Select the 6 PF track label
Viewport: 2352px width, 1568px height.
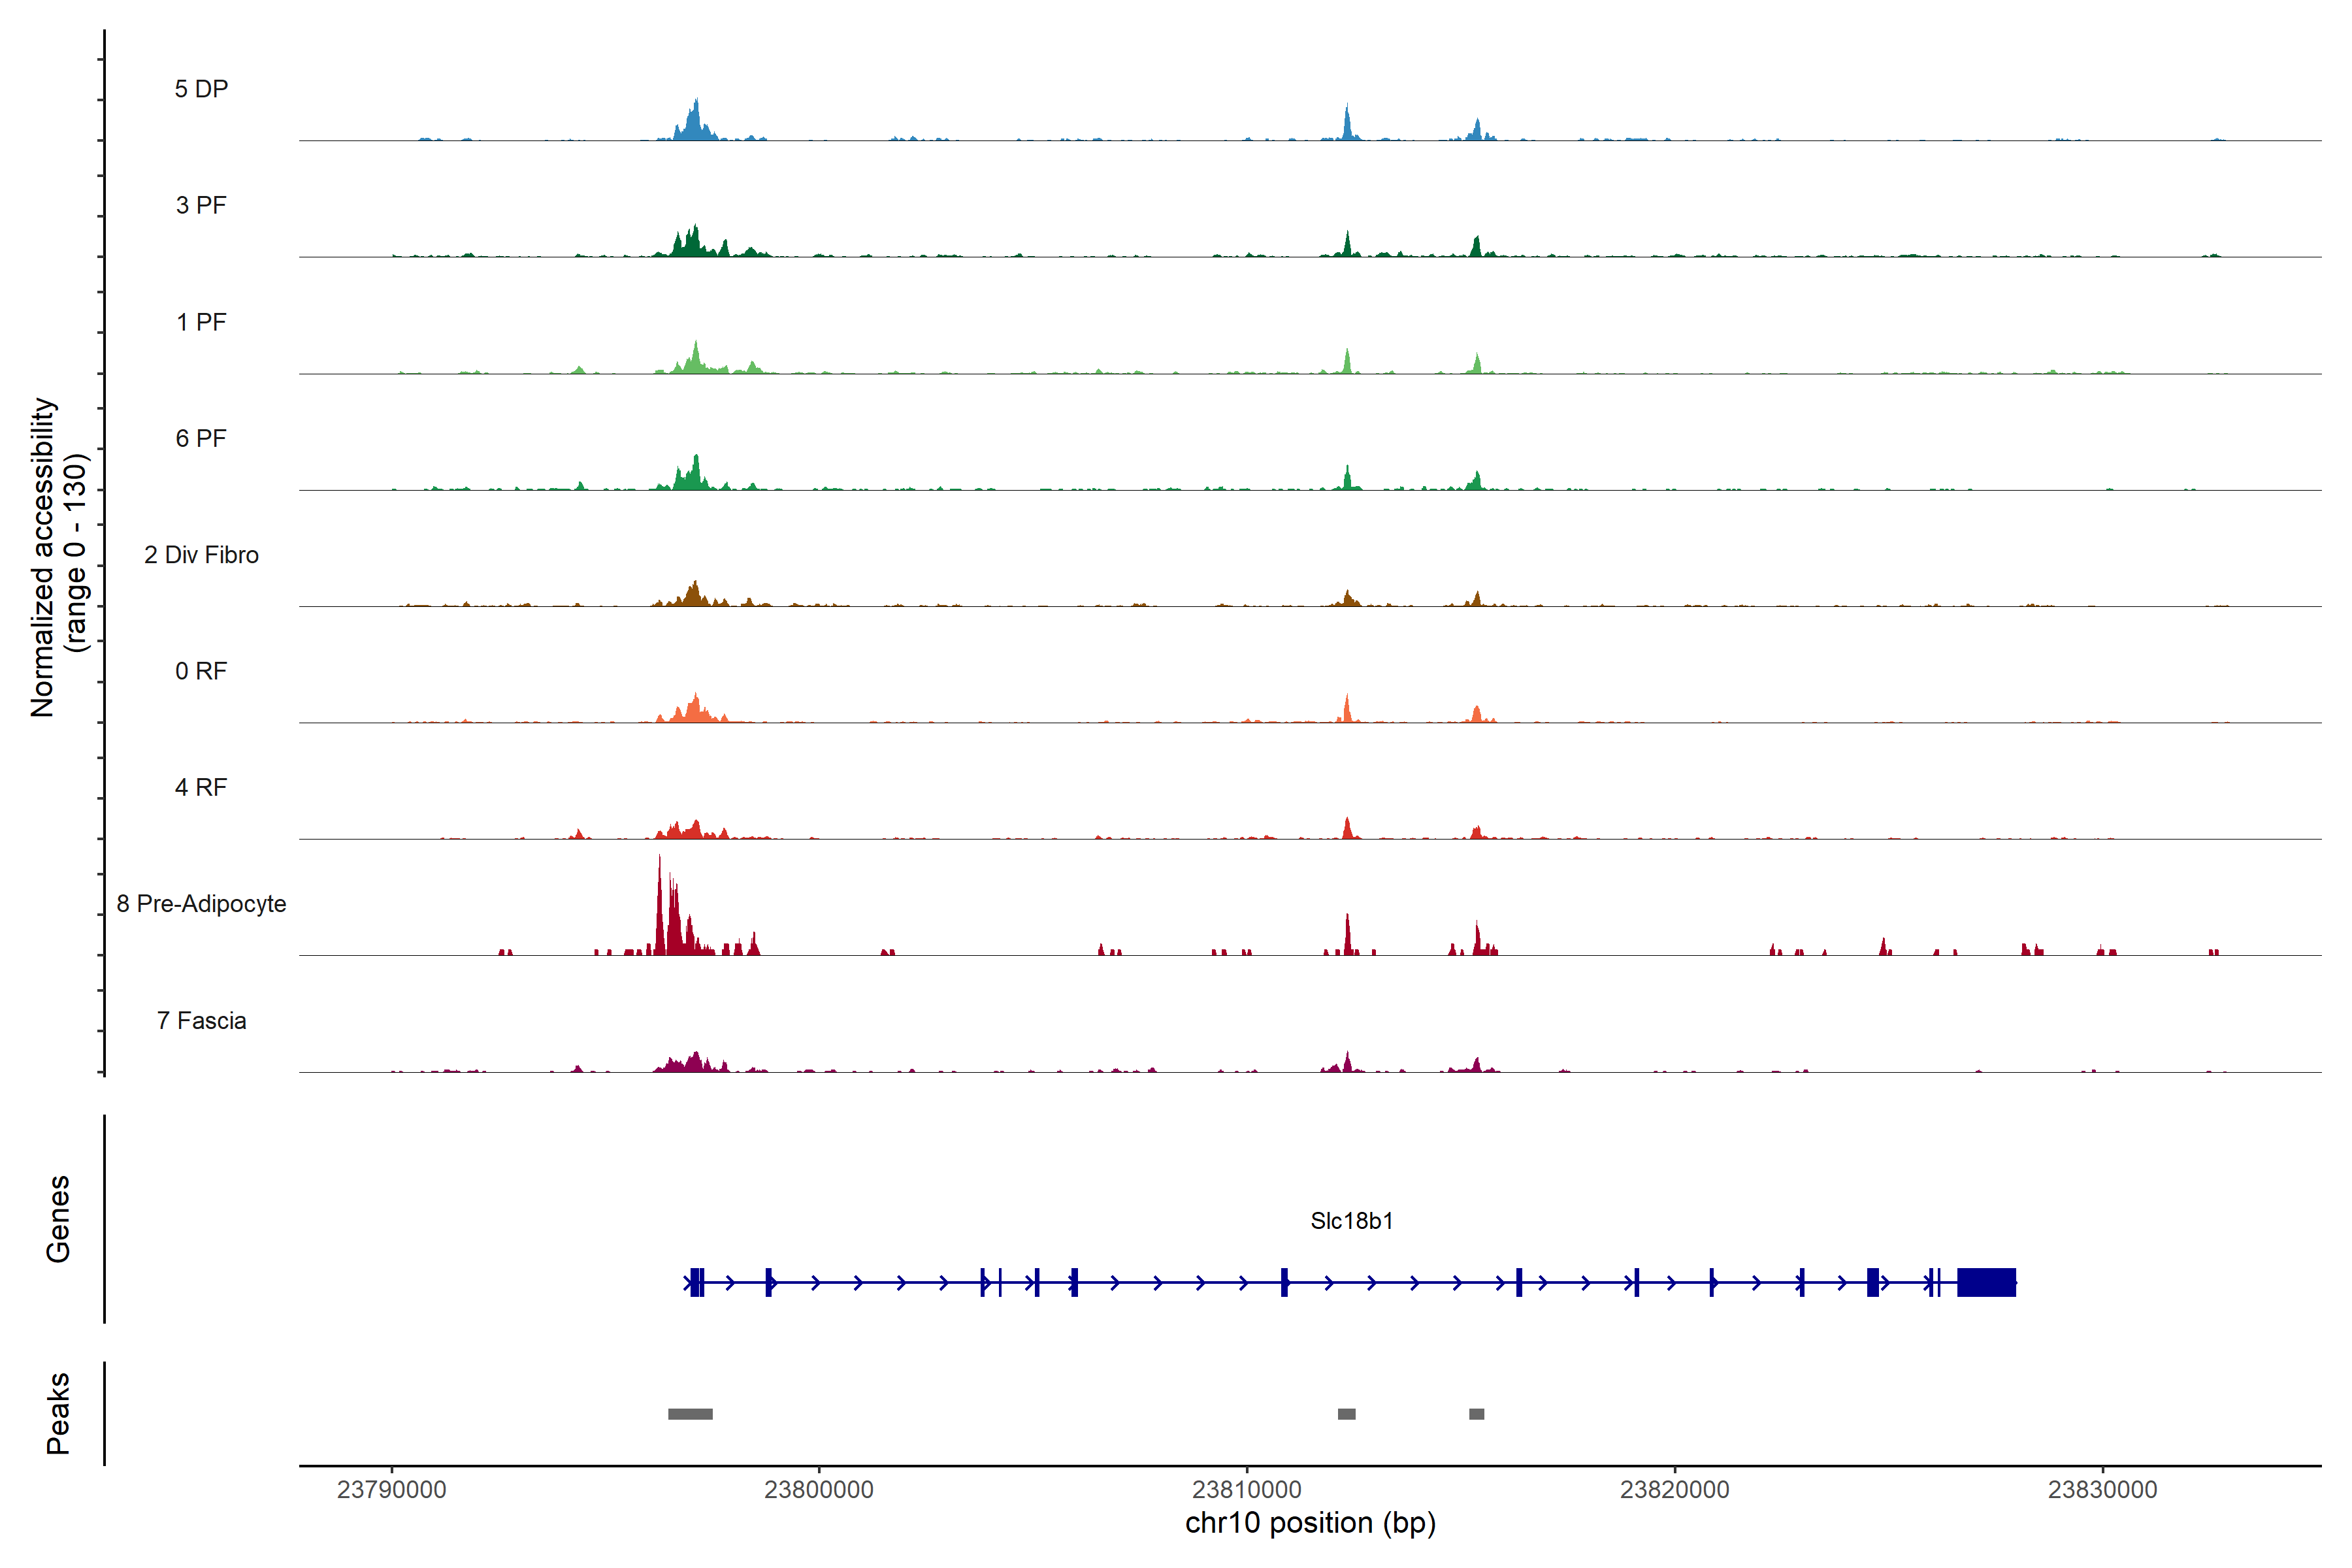tap(201, 438)
